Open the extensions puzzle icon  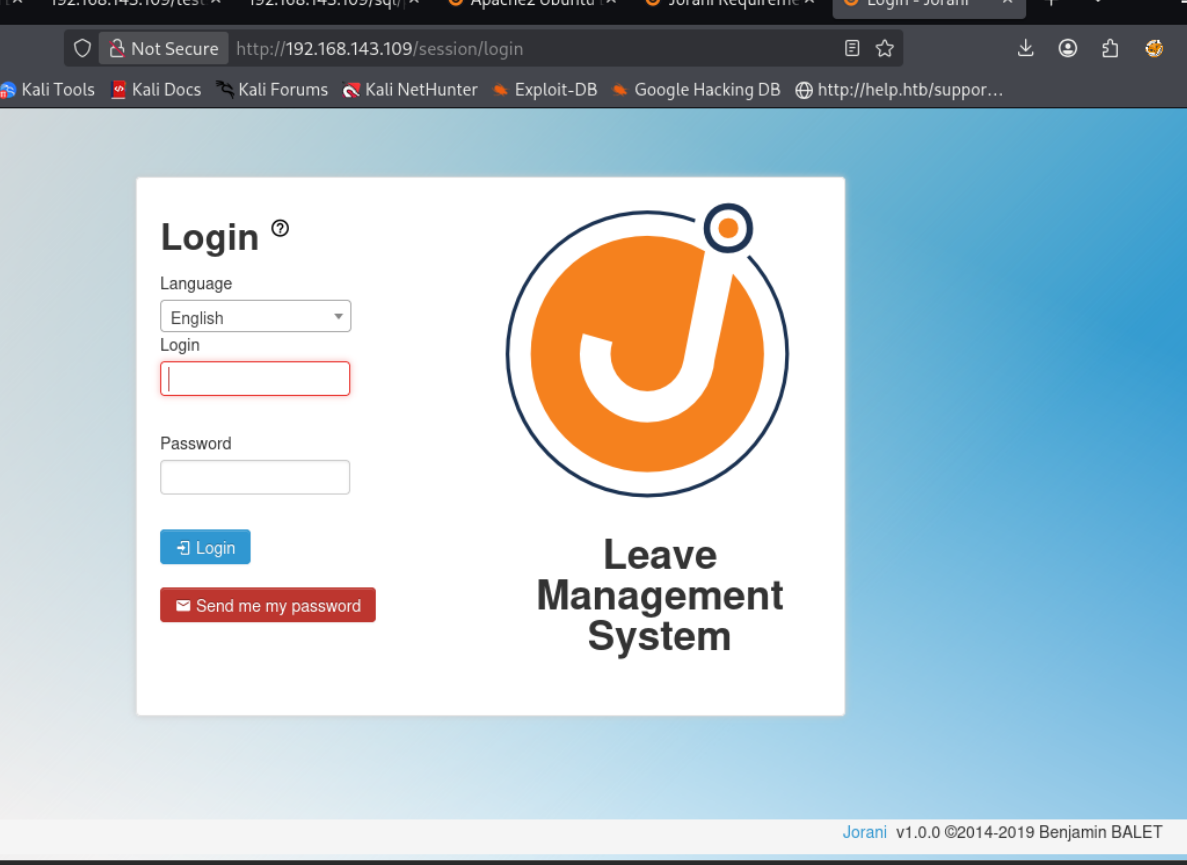1110,48
